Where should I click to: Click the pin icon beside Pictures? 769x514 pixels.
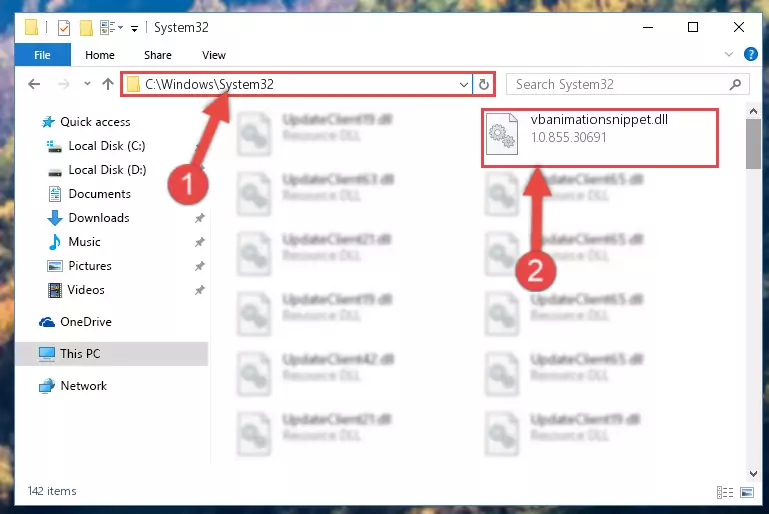tap(200, 266)
